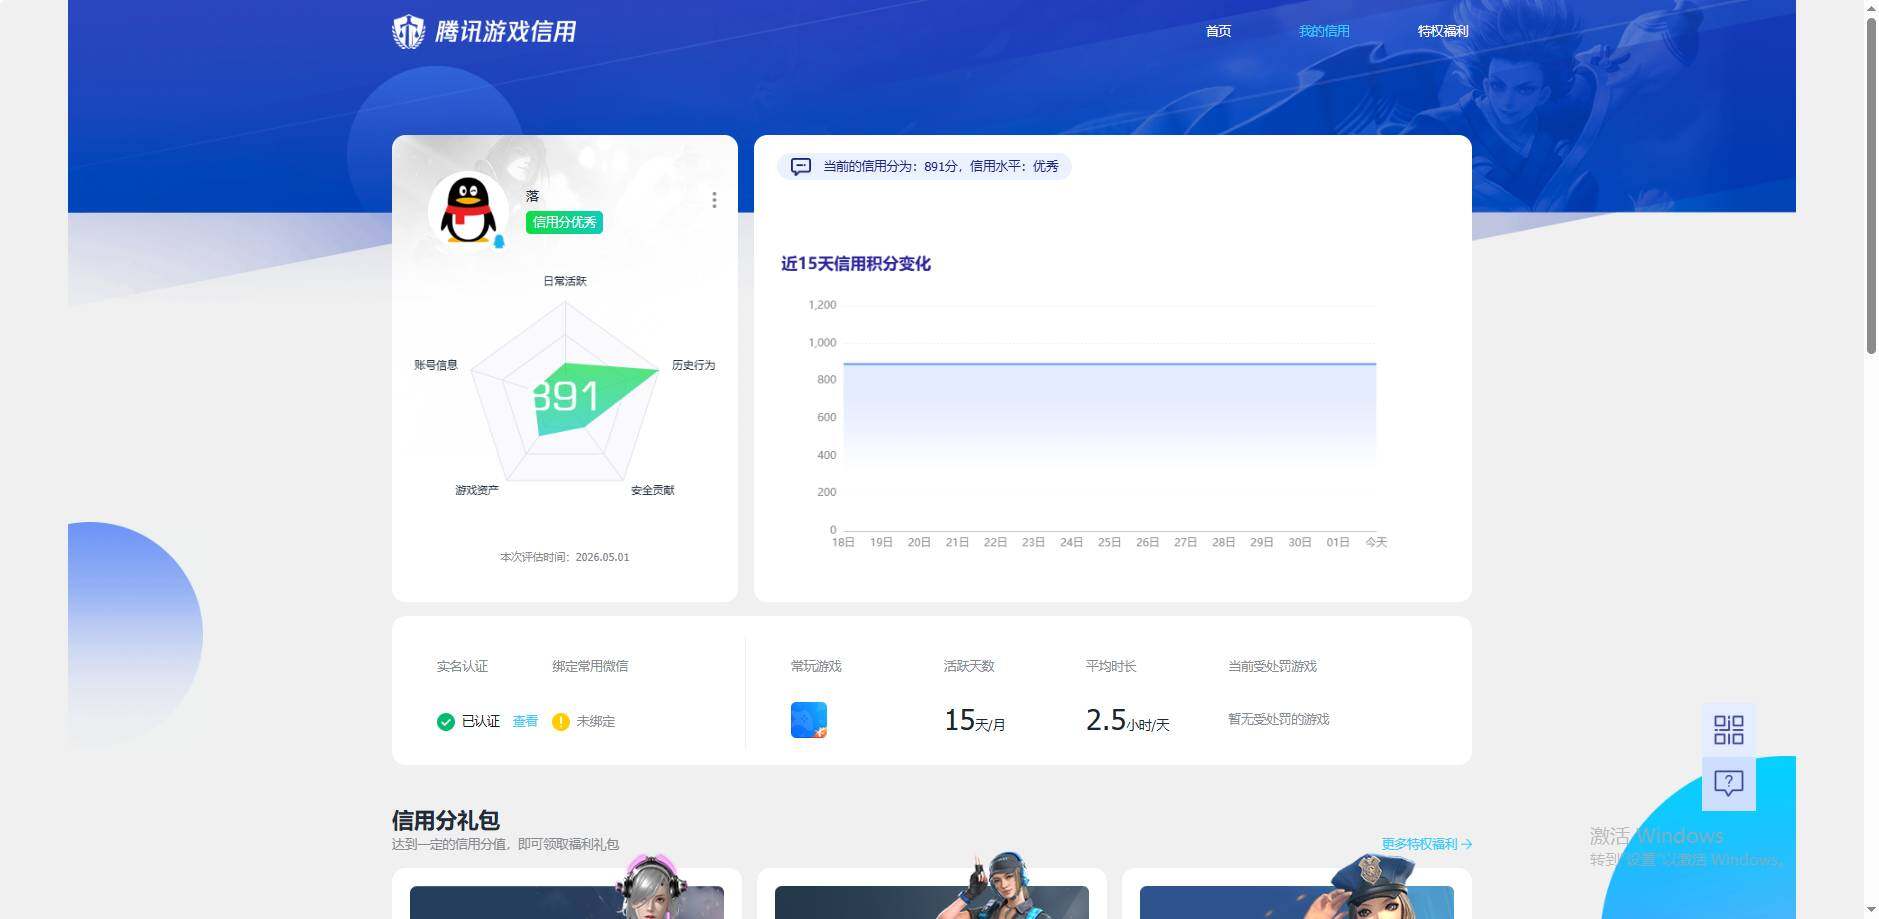Viewport: 1879px width, 919px height.
Task: Click the 信用分礼包 section heading
Action: (445, 821)
